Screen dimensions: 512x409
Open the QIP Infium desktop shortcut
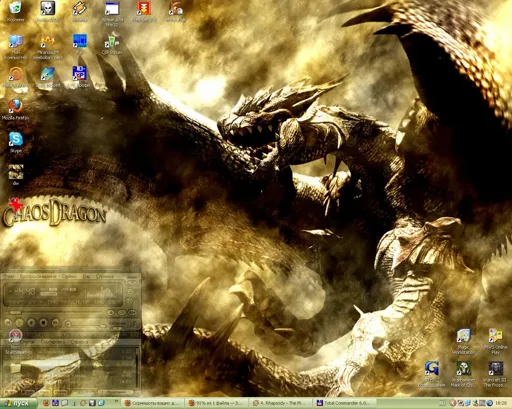point(112,44)
